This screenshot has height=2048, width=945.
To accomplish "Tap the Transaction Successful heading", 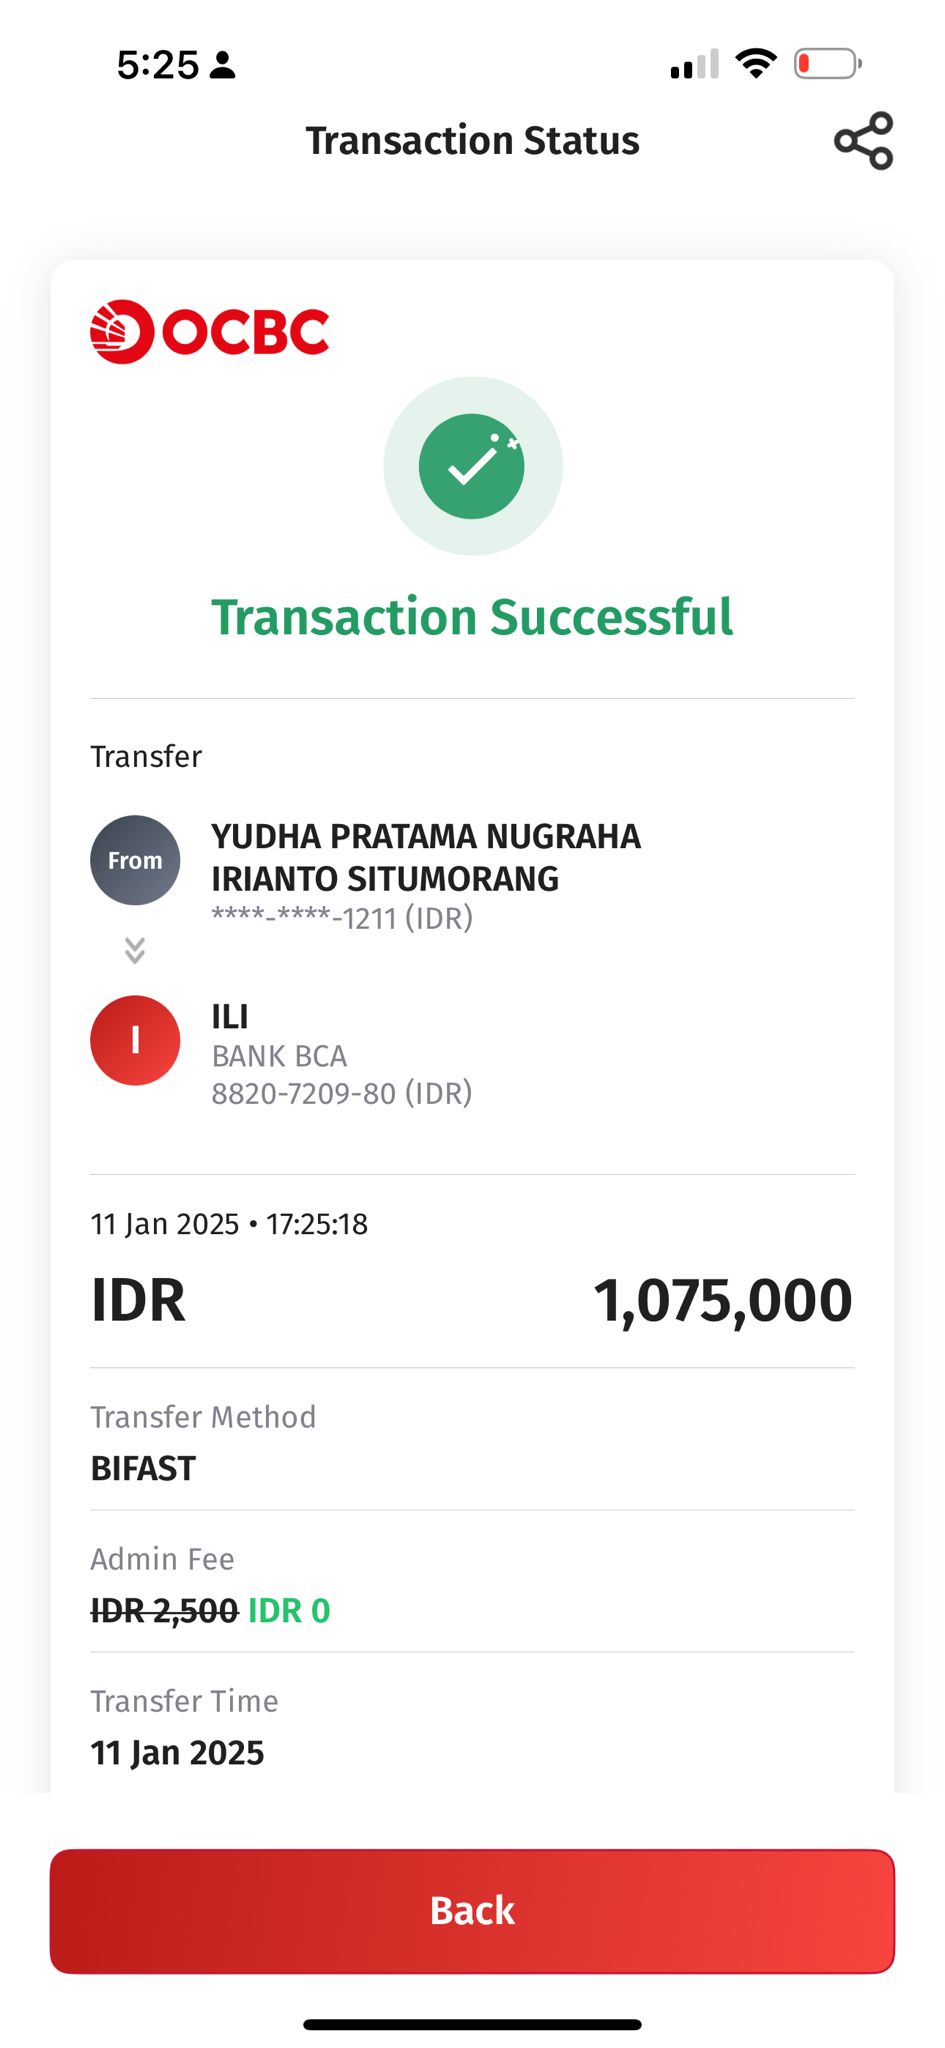I will 472,617.
